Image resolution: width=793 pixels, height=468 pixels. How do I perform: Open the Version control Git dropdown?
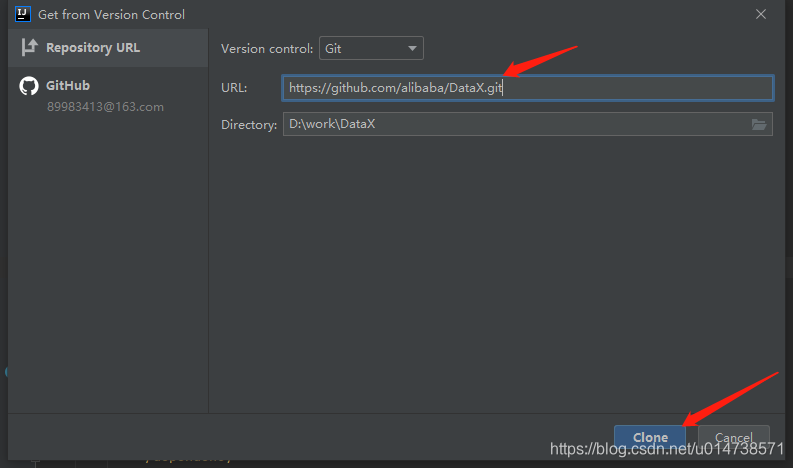(371, 49)
